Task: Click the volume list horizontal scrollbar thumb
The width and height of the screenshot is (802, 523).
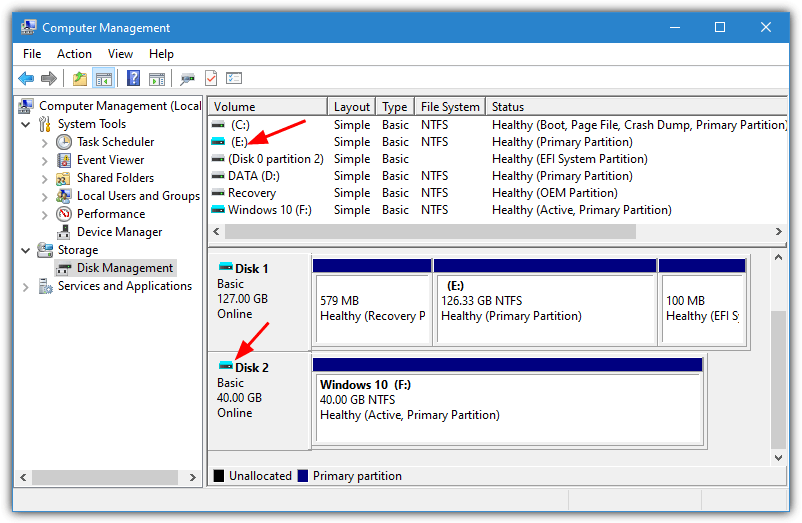Action: (x=431, y=232)
